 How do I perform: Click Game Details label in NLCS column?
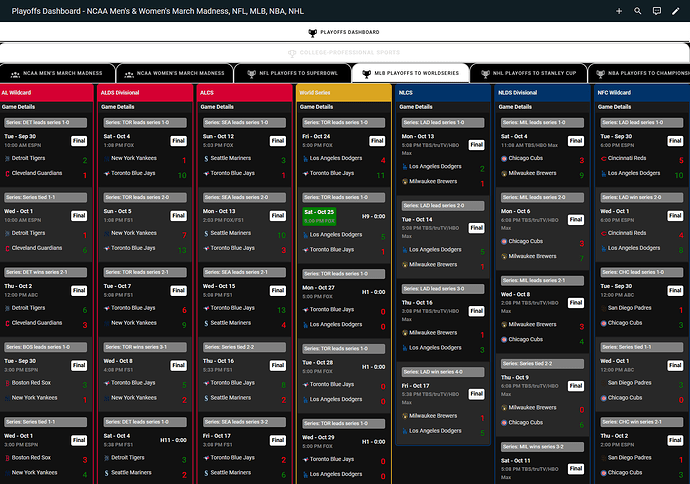pyautogui.click(x=416, y=107)
